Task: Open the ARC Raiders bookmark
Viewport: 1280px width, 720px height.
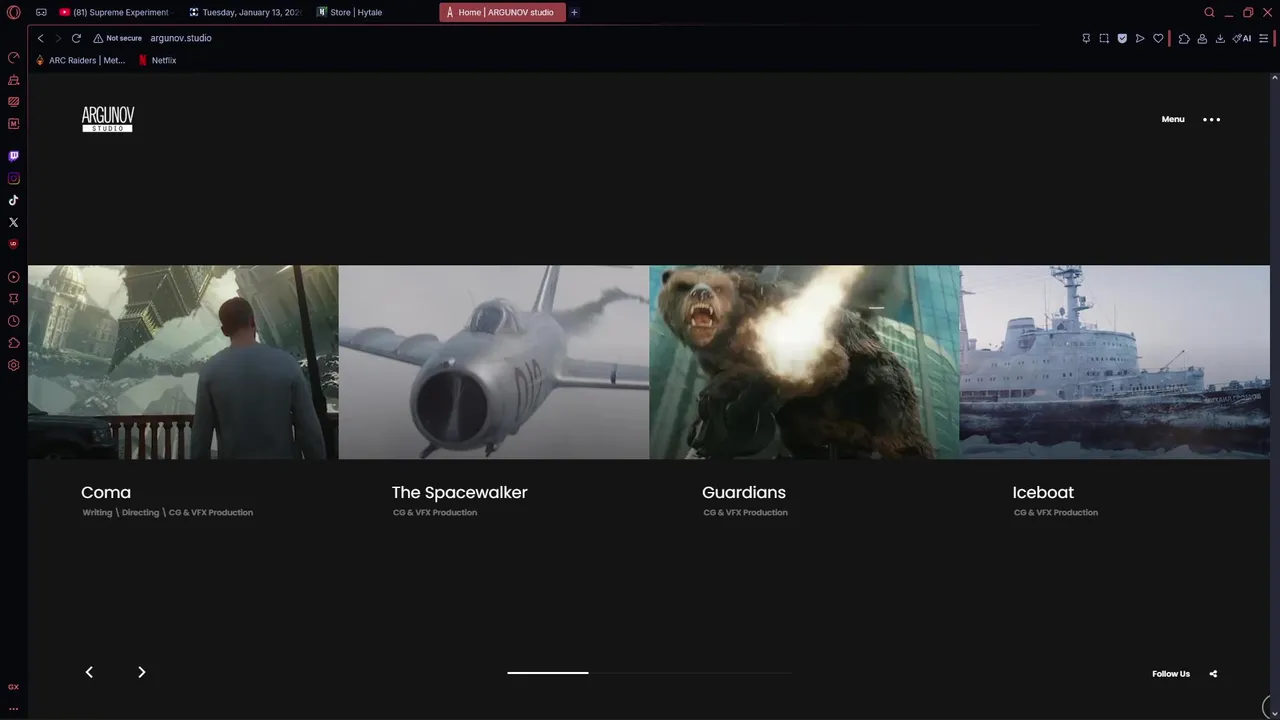Action: click(80, 60)
